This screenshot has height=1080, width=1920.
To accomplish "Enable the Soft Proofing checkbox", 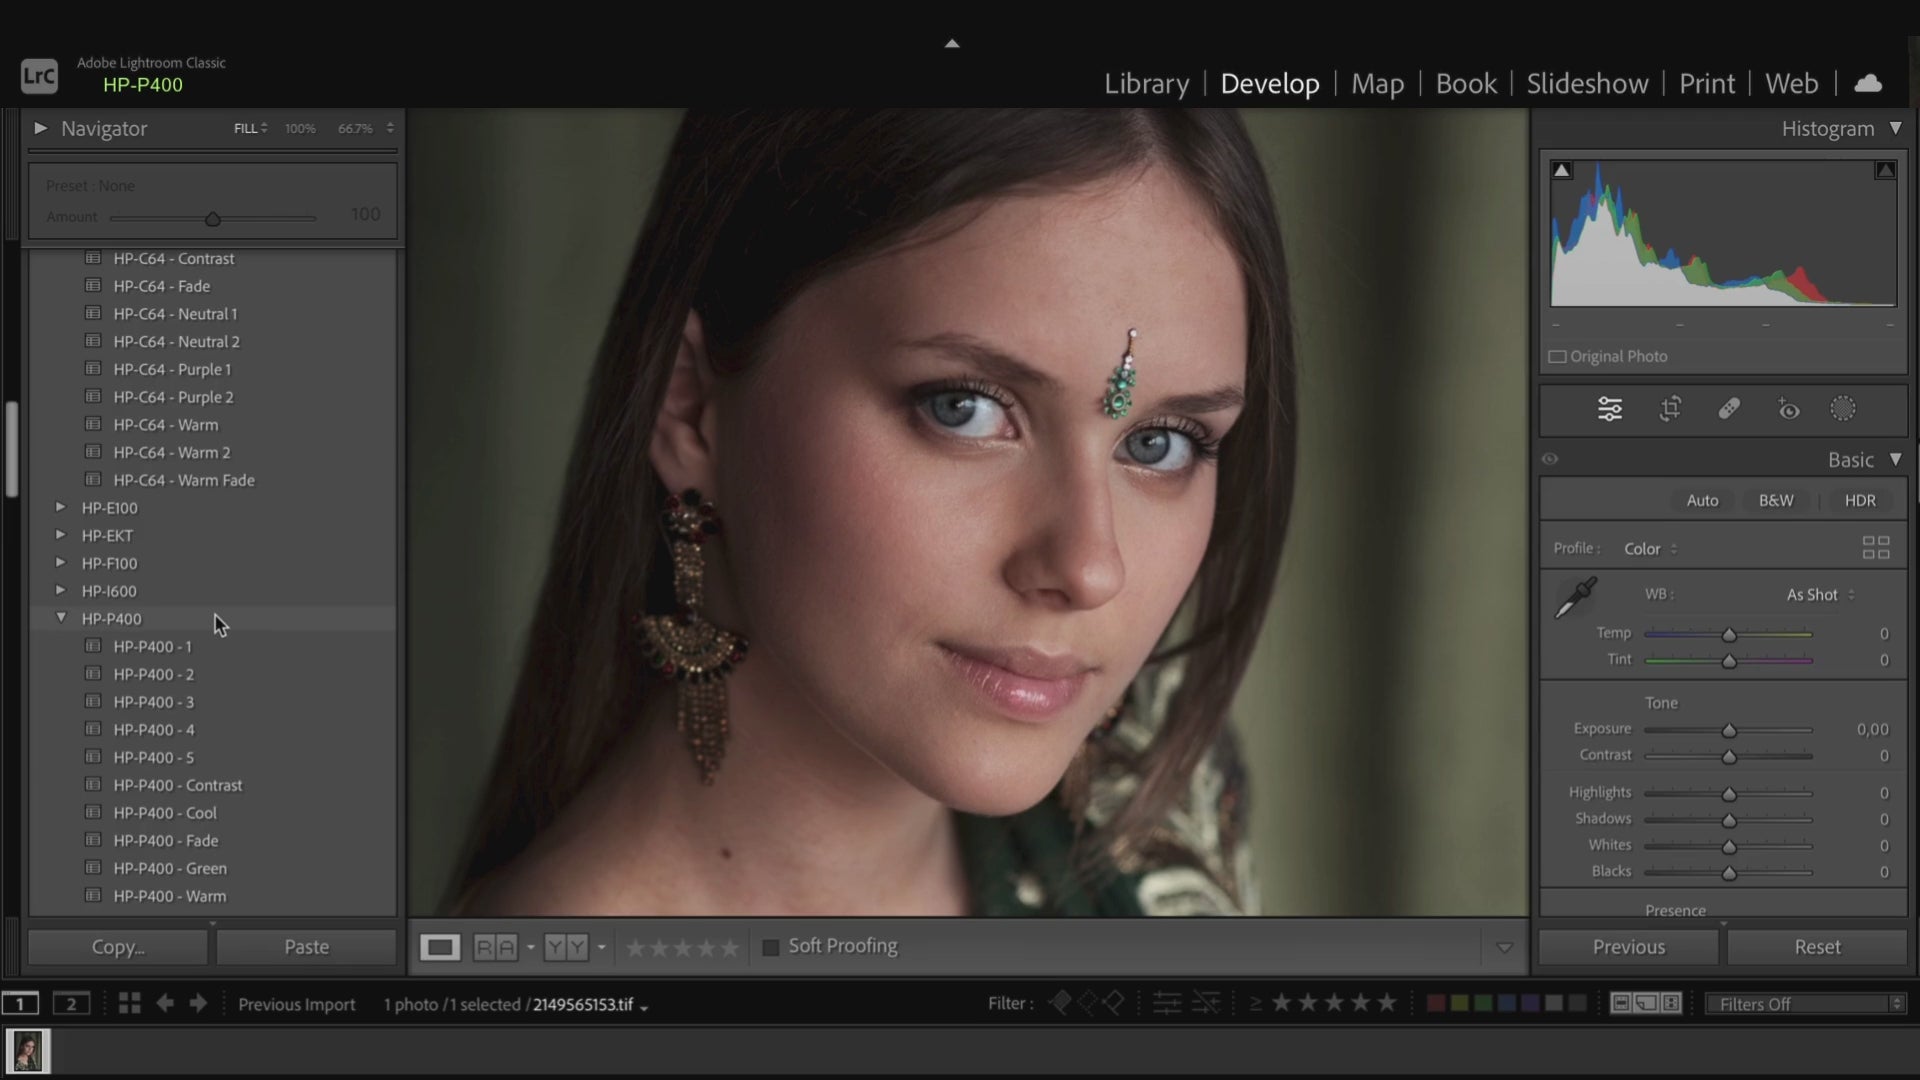I will (771, 947).
